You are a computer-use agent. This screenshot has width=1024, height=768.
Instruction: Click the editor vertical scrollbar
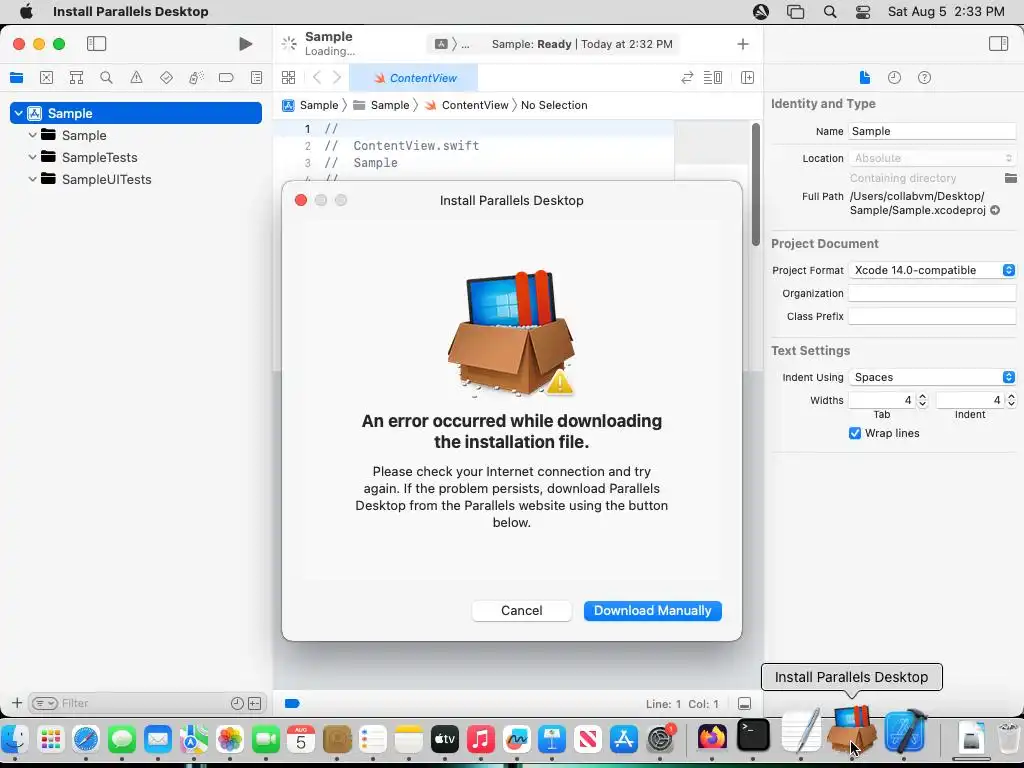tap(756, 185)
